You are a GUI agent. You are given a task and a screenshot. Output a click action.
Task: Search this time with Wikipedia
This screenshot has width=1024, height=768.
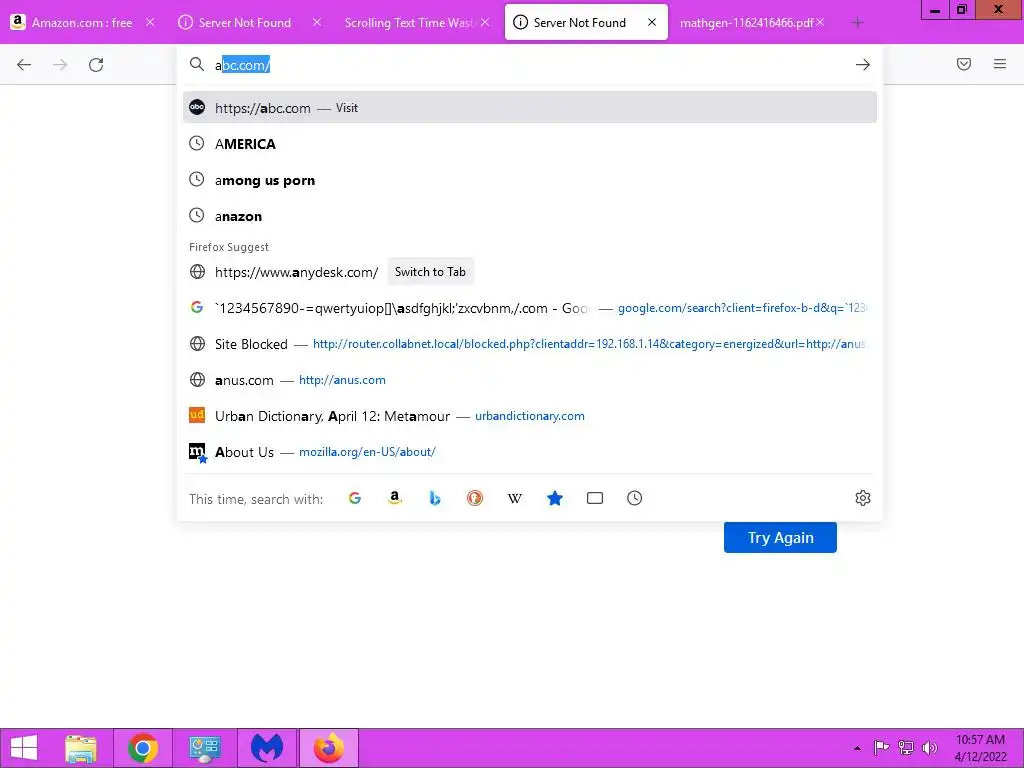[515, 498]
